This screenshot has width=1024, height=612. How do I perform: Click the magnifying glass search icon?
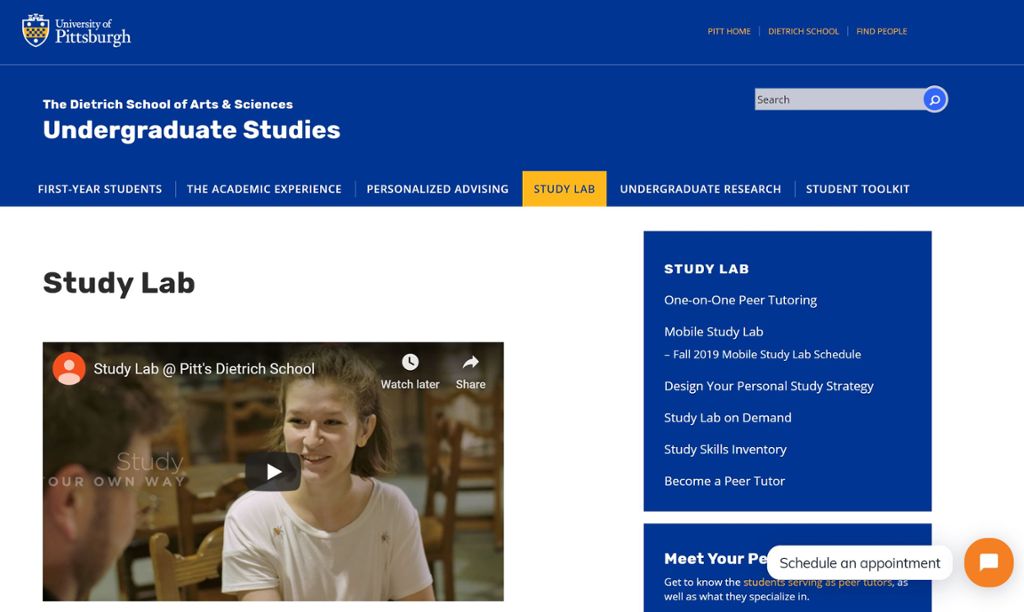tap(933, 99)
